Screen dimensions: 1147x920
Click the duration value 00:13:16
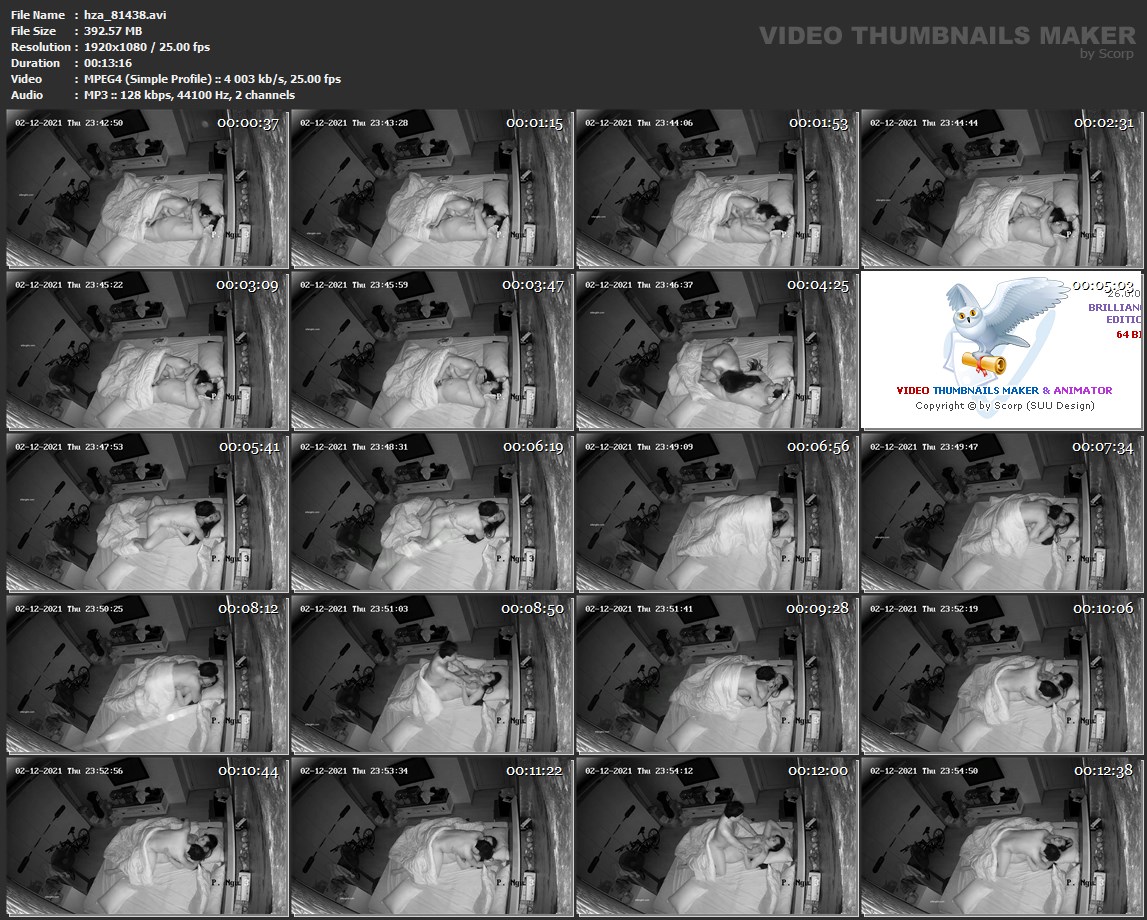[108, 63]
